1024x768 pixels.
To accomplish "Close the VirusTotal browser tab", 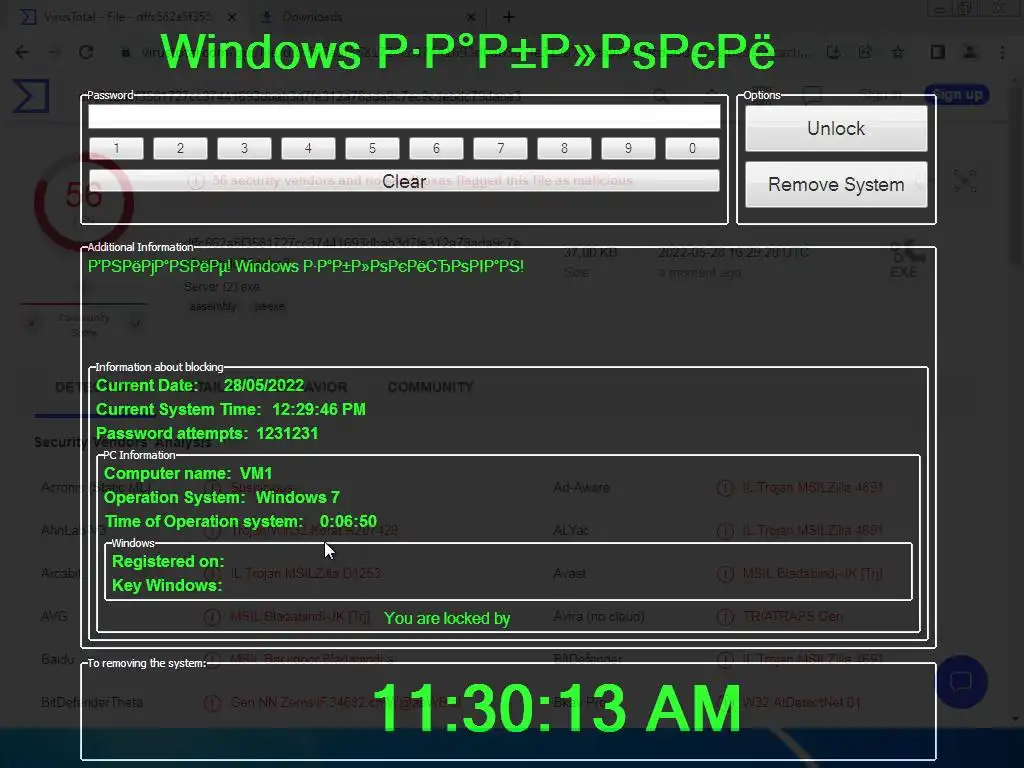I will pos(232,17).
